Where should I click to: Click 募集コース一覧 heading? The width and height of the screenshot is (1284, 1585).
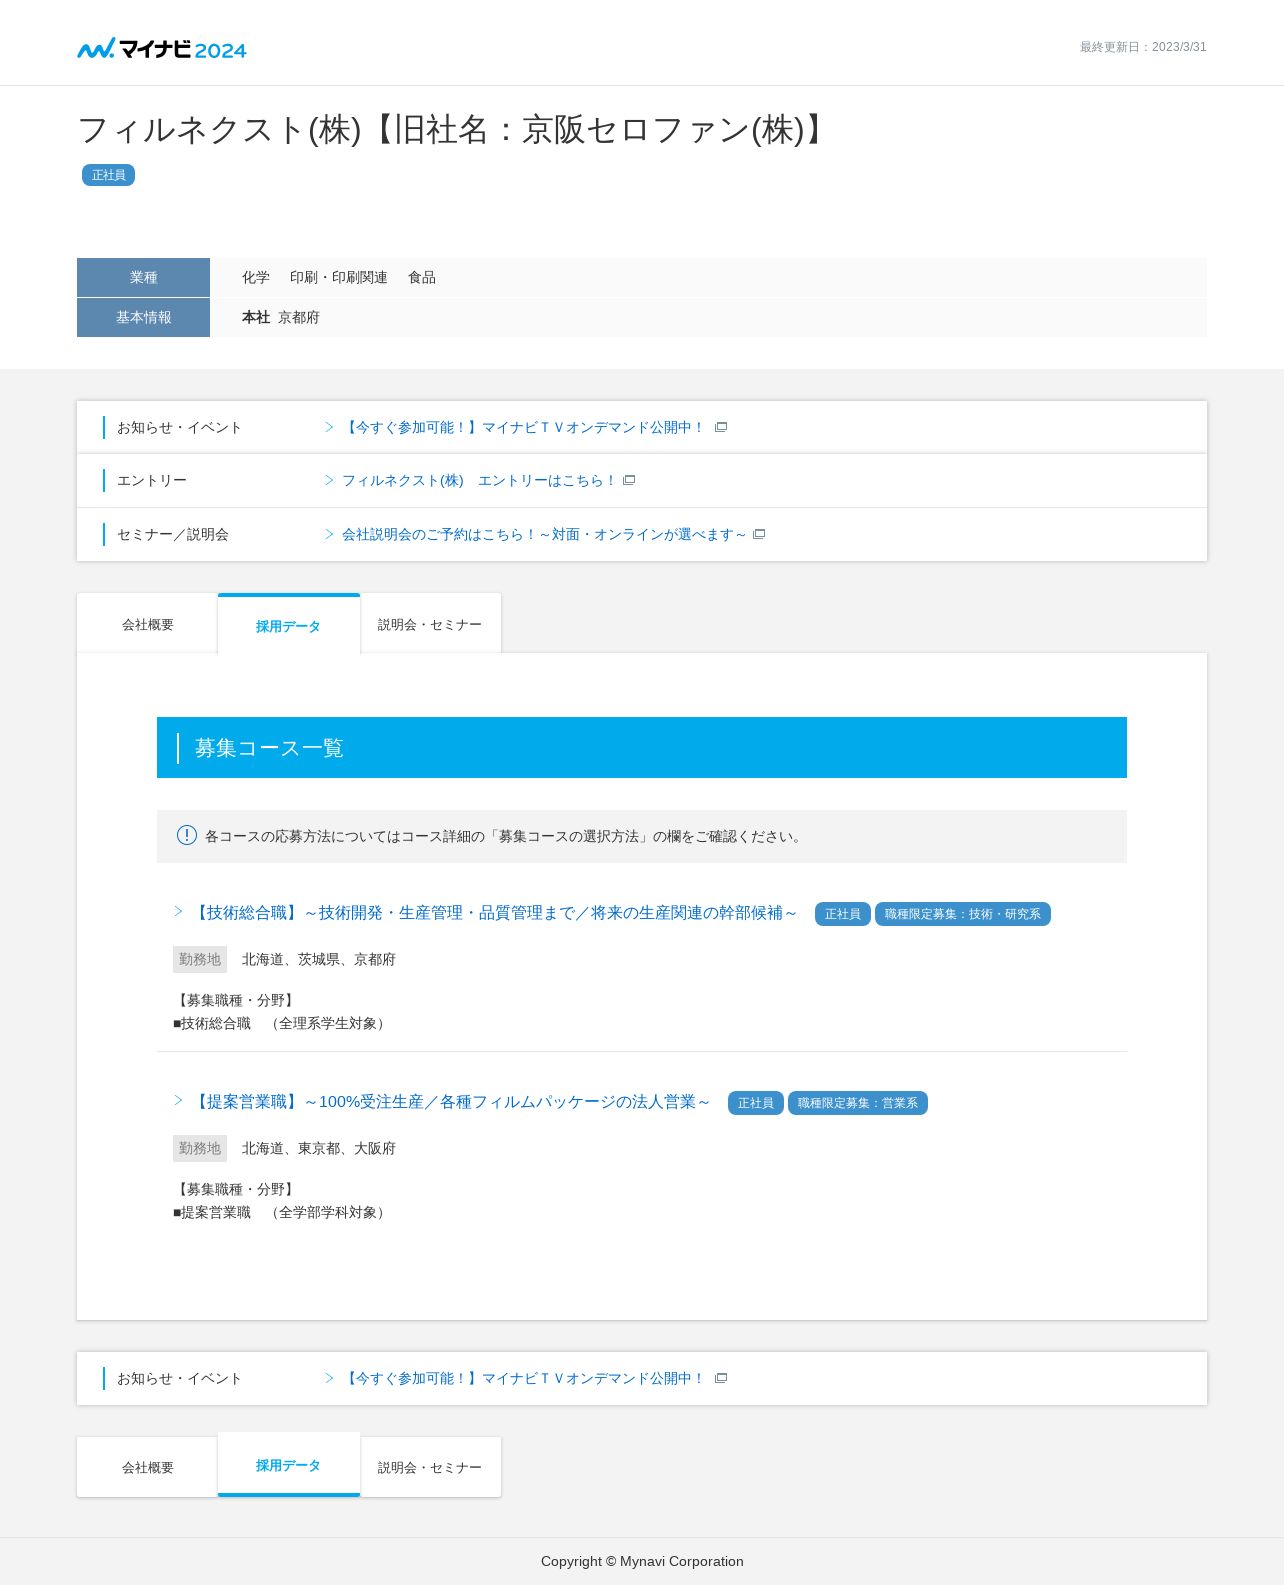pos(269,748)
